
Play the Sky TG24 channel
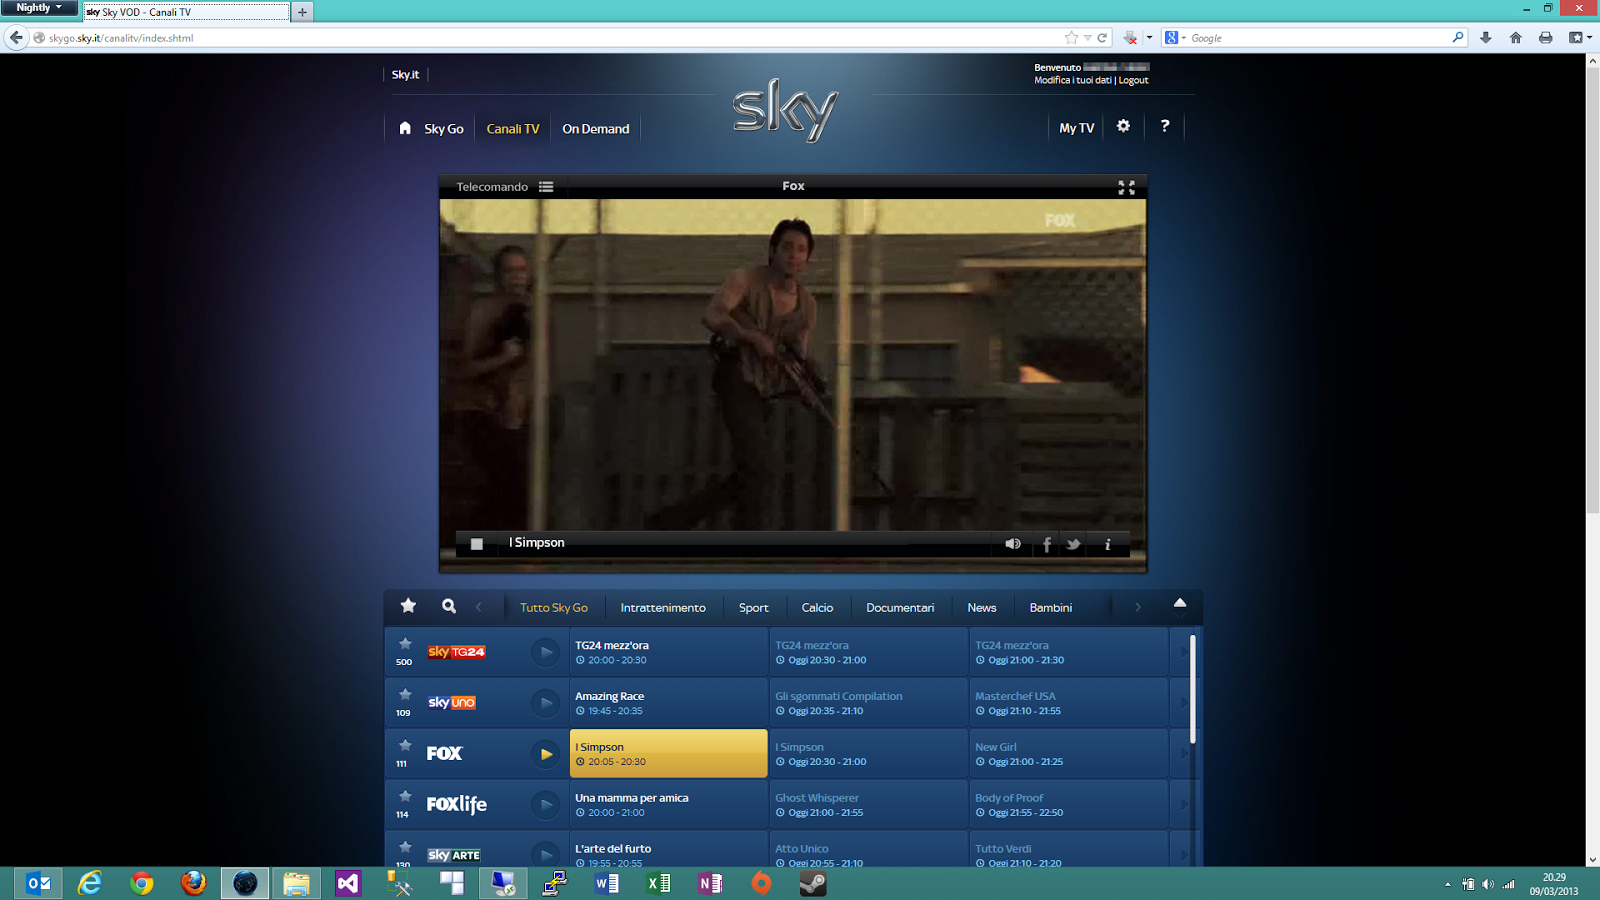click(546, 652)
